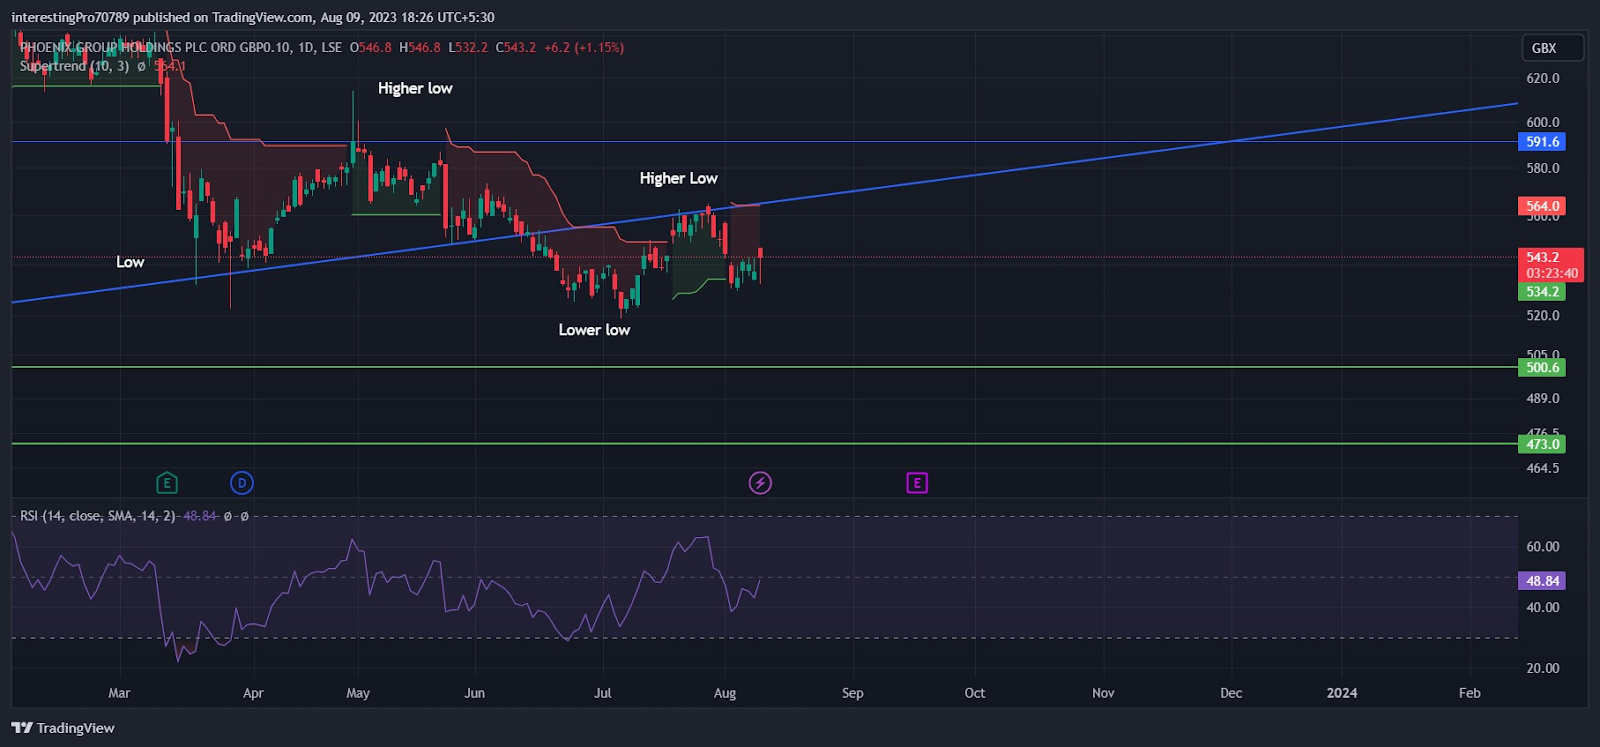Open the TradingView logo at bottom left
This screenshot has height=747, width=1600.
[63, 728]
